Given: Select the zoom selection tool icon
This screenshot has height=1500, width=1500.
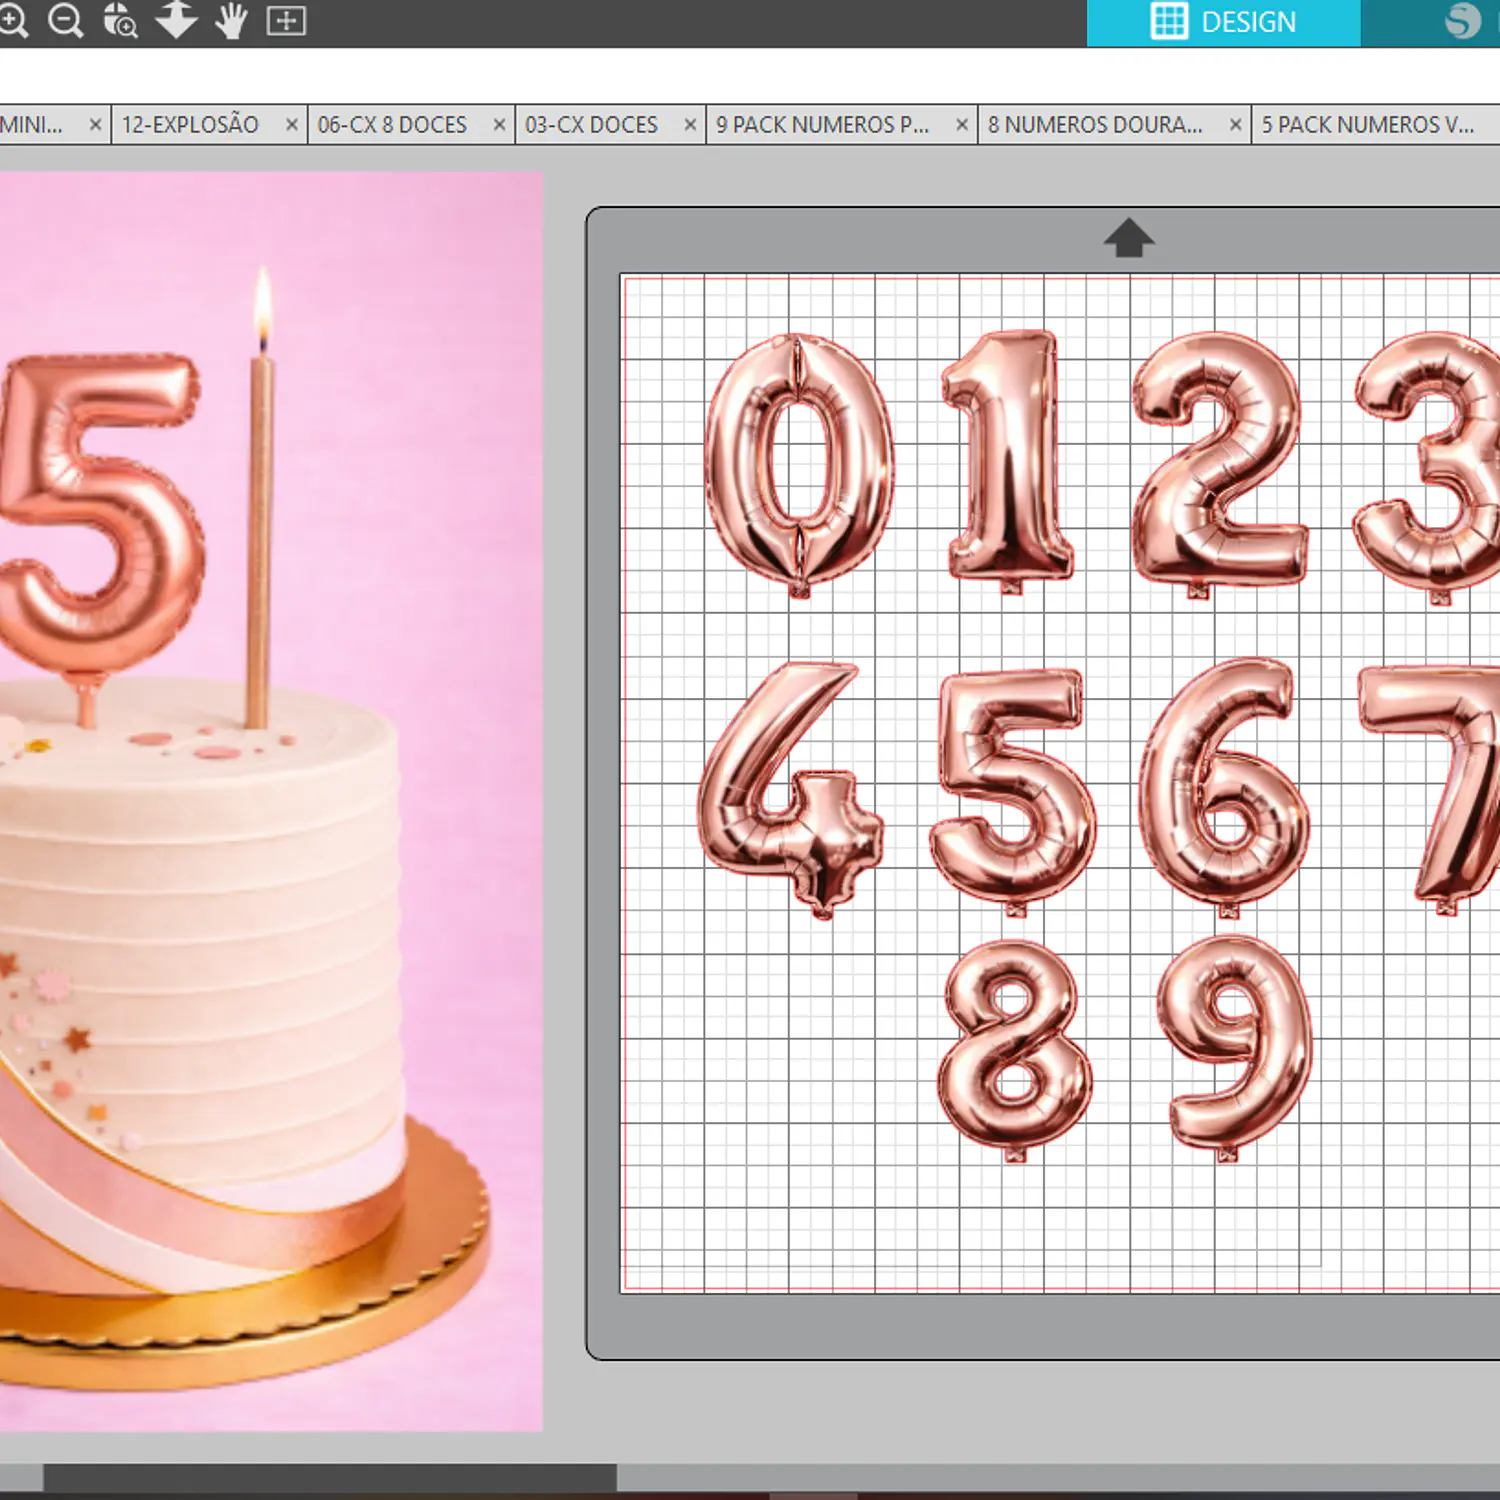Looking at the screenshot, I should point(121,21).
